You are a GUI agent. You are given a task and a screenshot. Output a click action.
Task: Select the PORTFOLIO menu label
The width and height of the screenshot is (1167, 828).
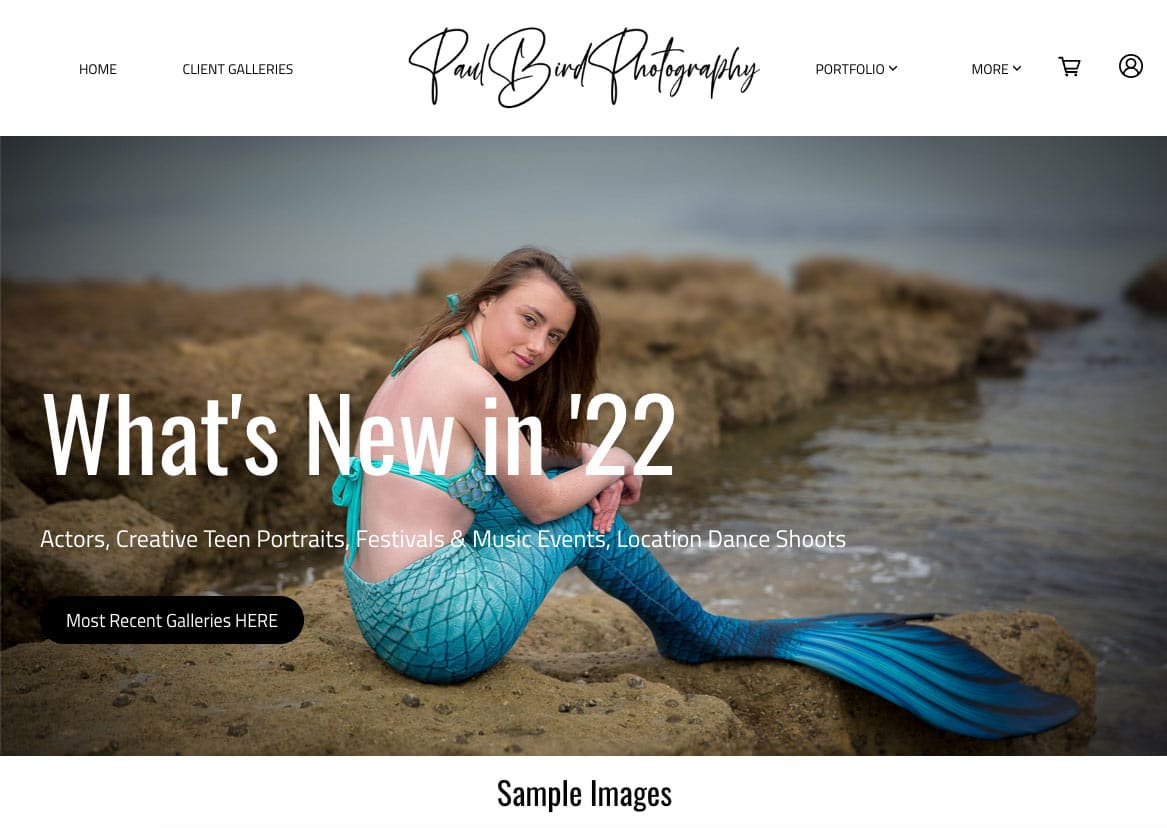tap(849, 69)
